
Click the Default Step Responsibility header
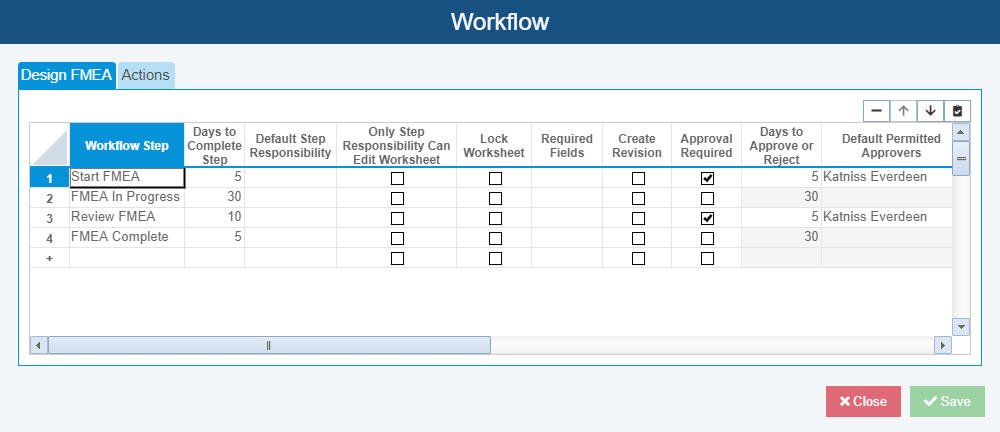coord(291,145)
